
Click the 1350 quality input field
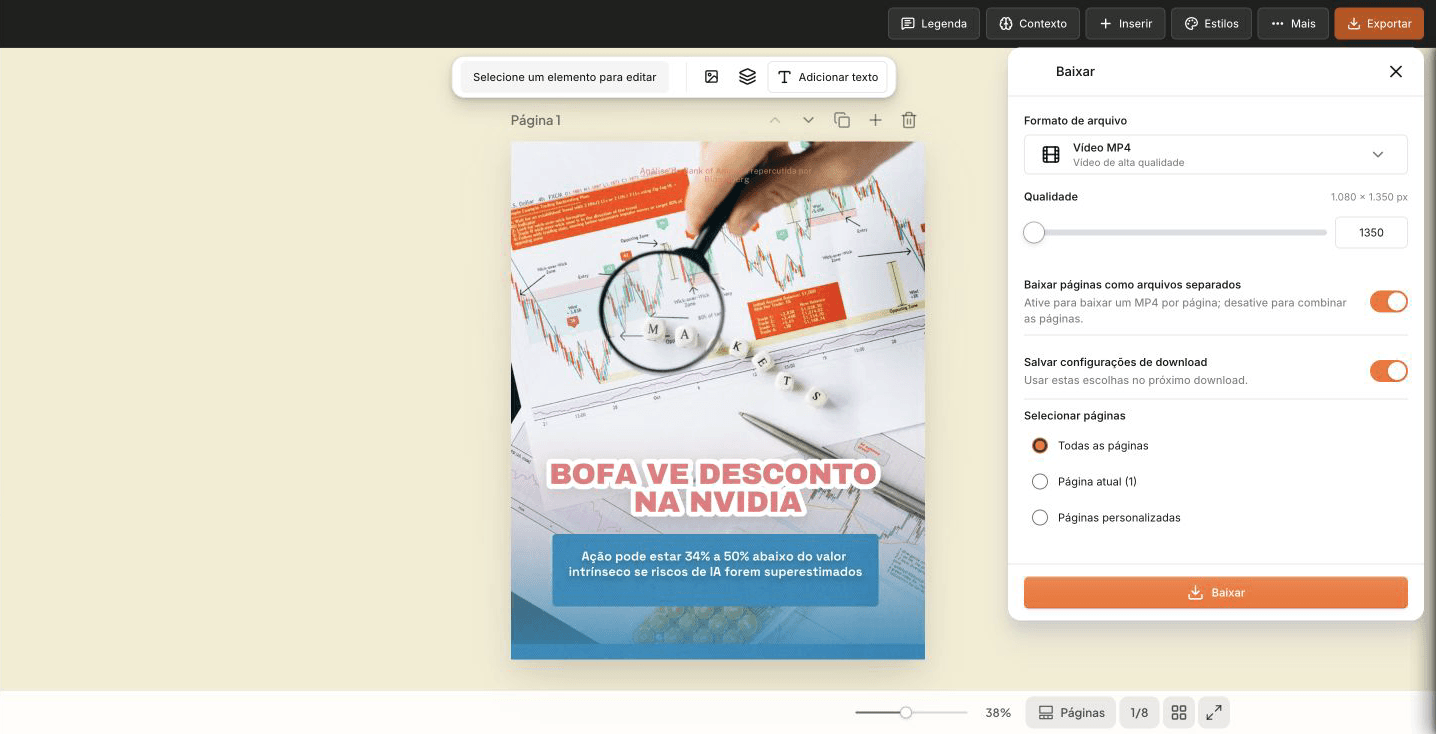1371,232
